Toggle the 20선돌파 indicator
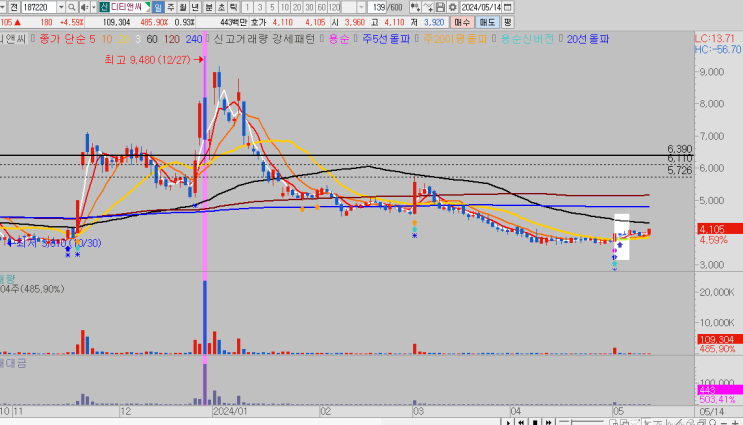The height and width of the screenshot is (425, 743). pyautogui.click(x=588, y=39)
